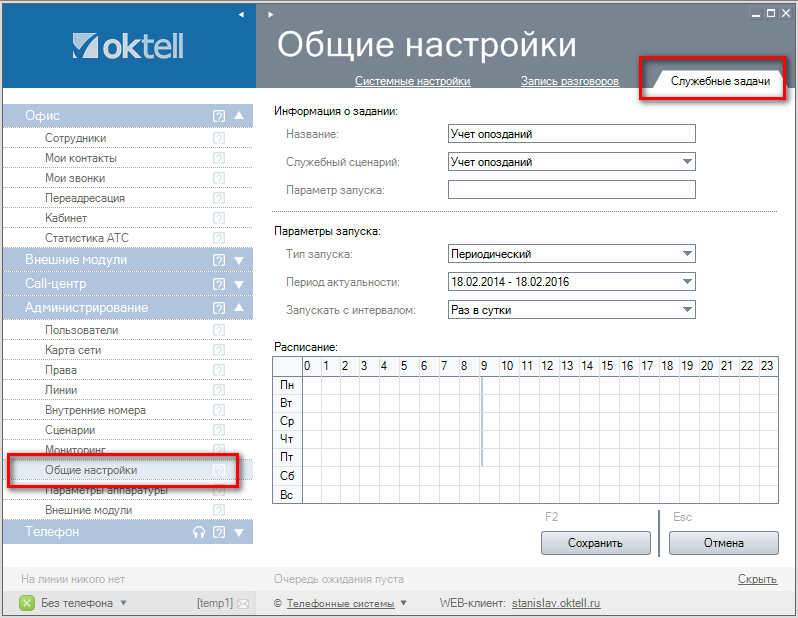Expand the Внешние модули section arrow
This screenshot has width=798, height=618.
click(x=239, y=260)
